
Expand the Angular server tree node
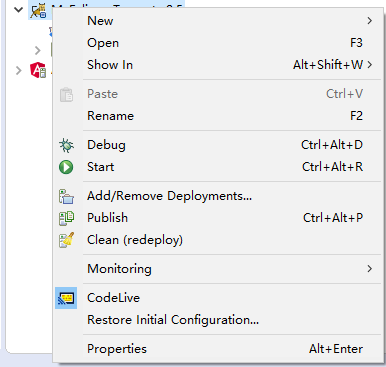[x=19, y=70]
